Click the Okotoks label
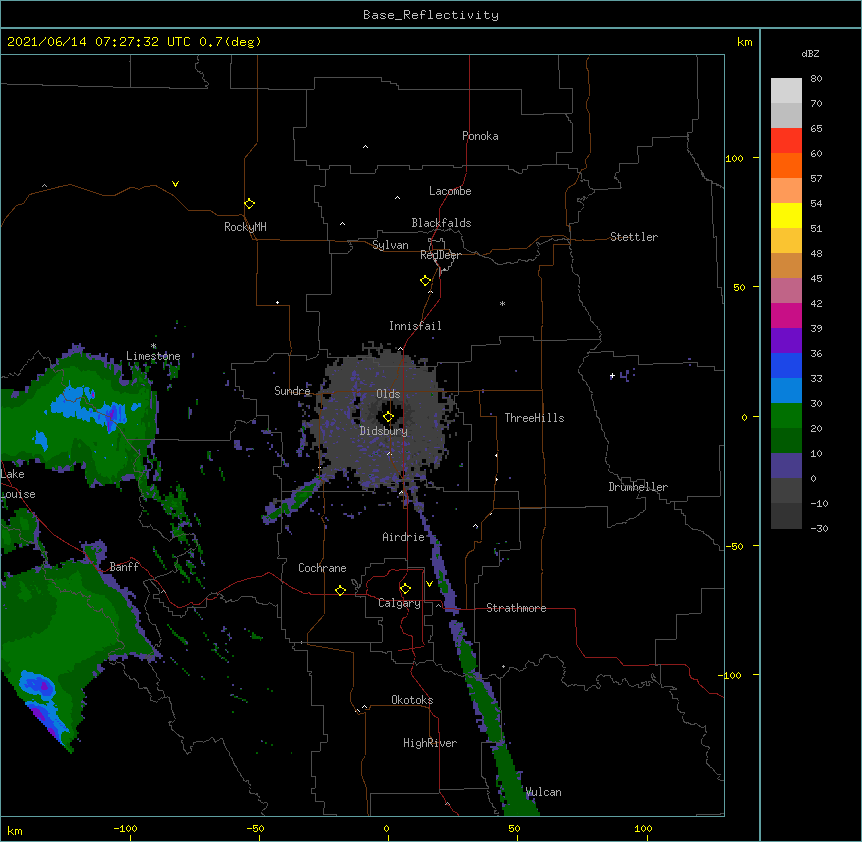 (x=412, y=700)
